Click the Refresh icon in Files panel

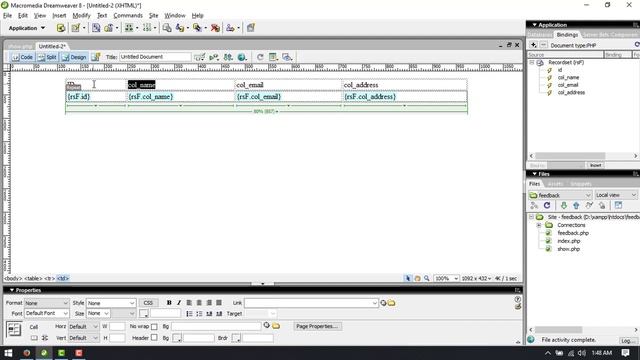coord(547,205)
